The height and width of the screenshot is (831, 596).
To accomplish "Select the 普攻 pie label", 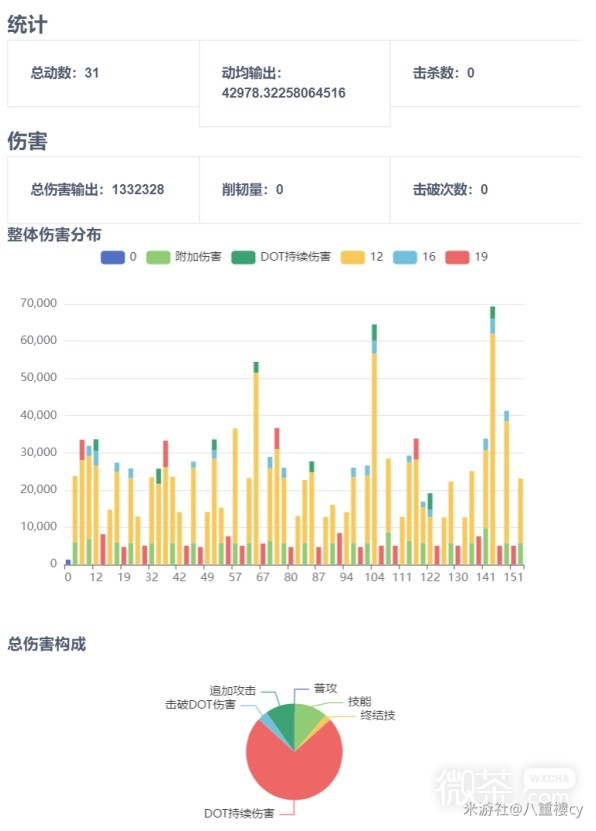I will coord(325,688).
